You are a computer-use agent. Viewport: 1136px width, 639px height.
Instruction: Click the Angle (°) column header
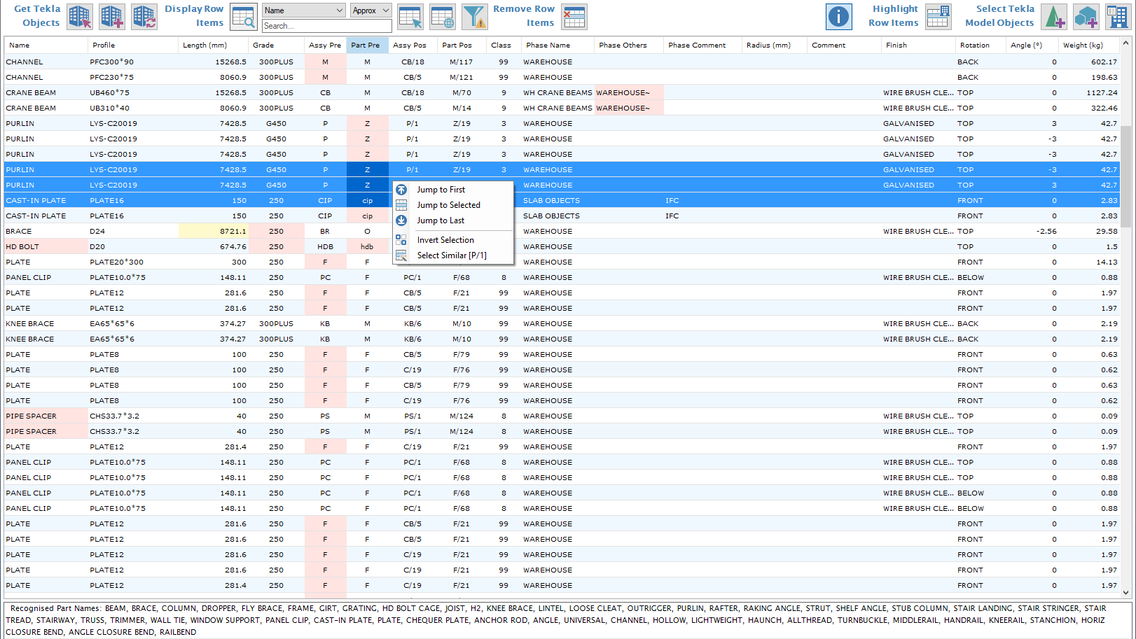click(x=1032, y=45)
